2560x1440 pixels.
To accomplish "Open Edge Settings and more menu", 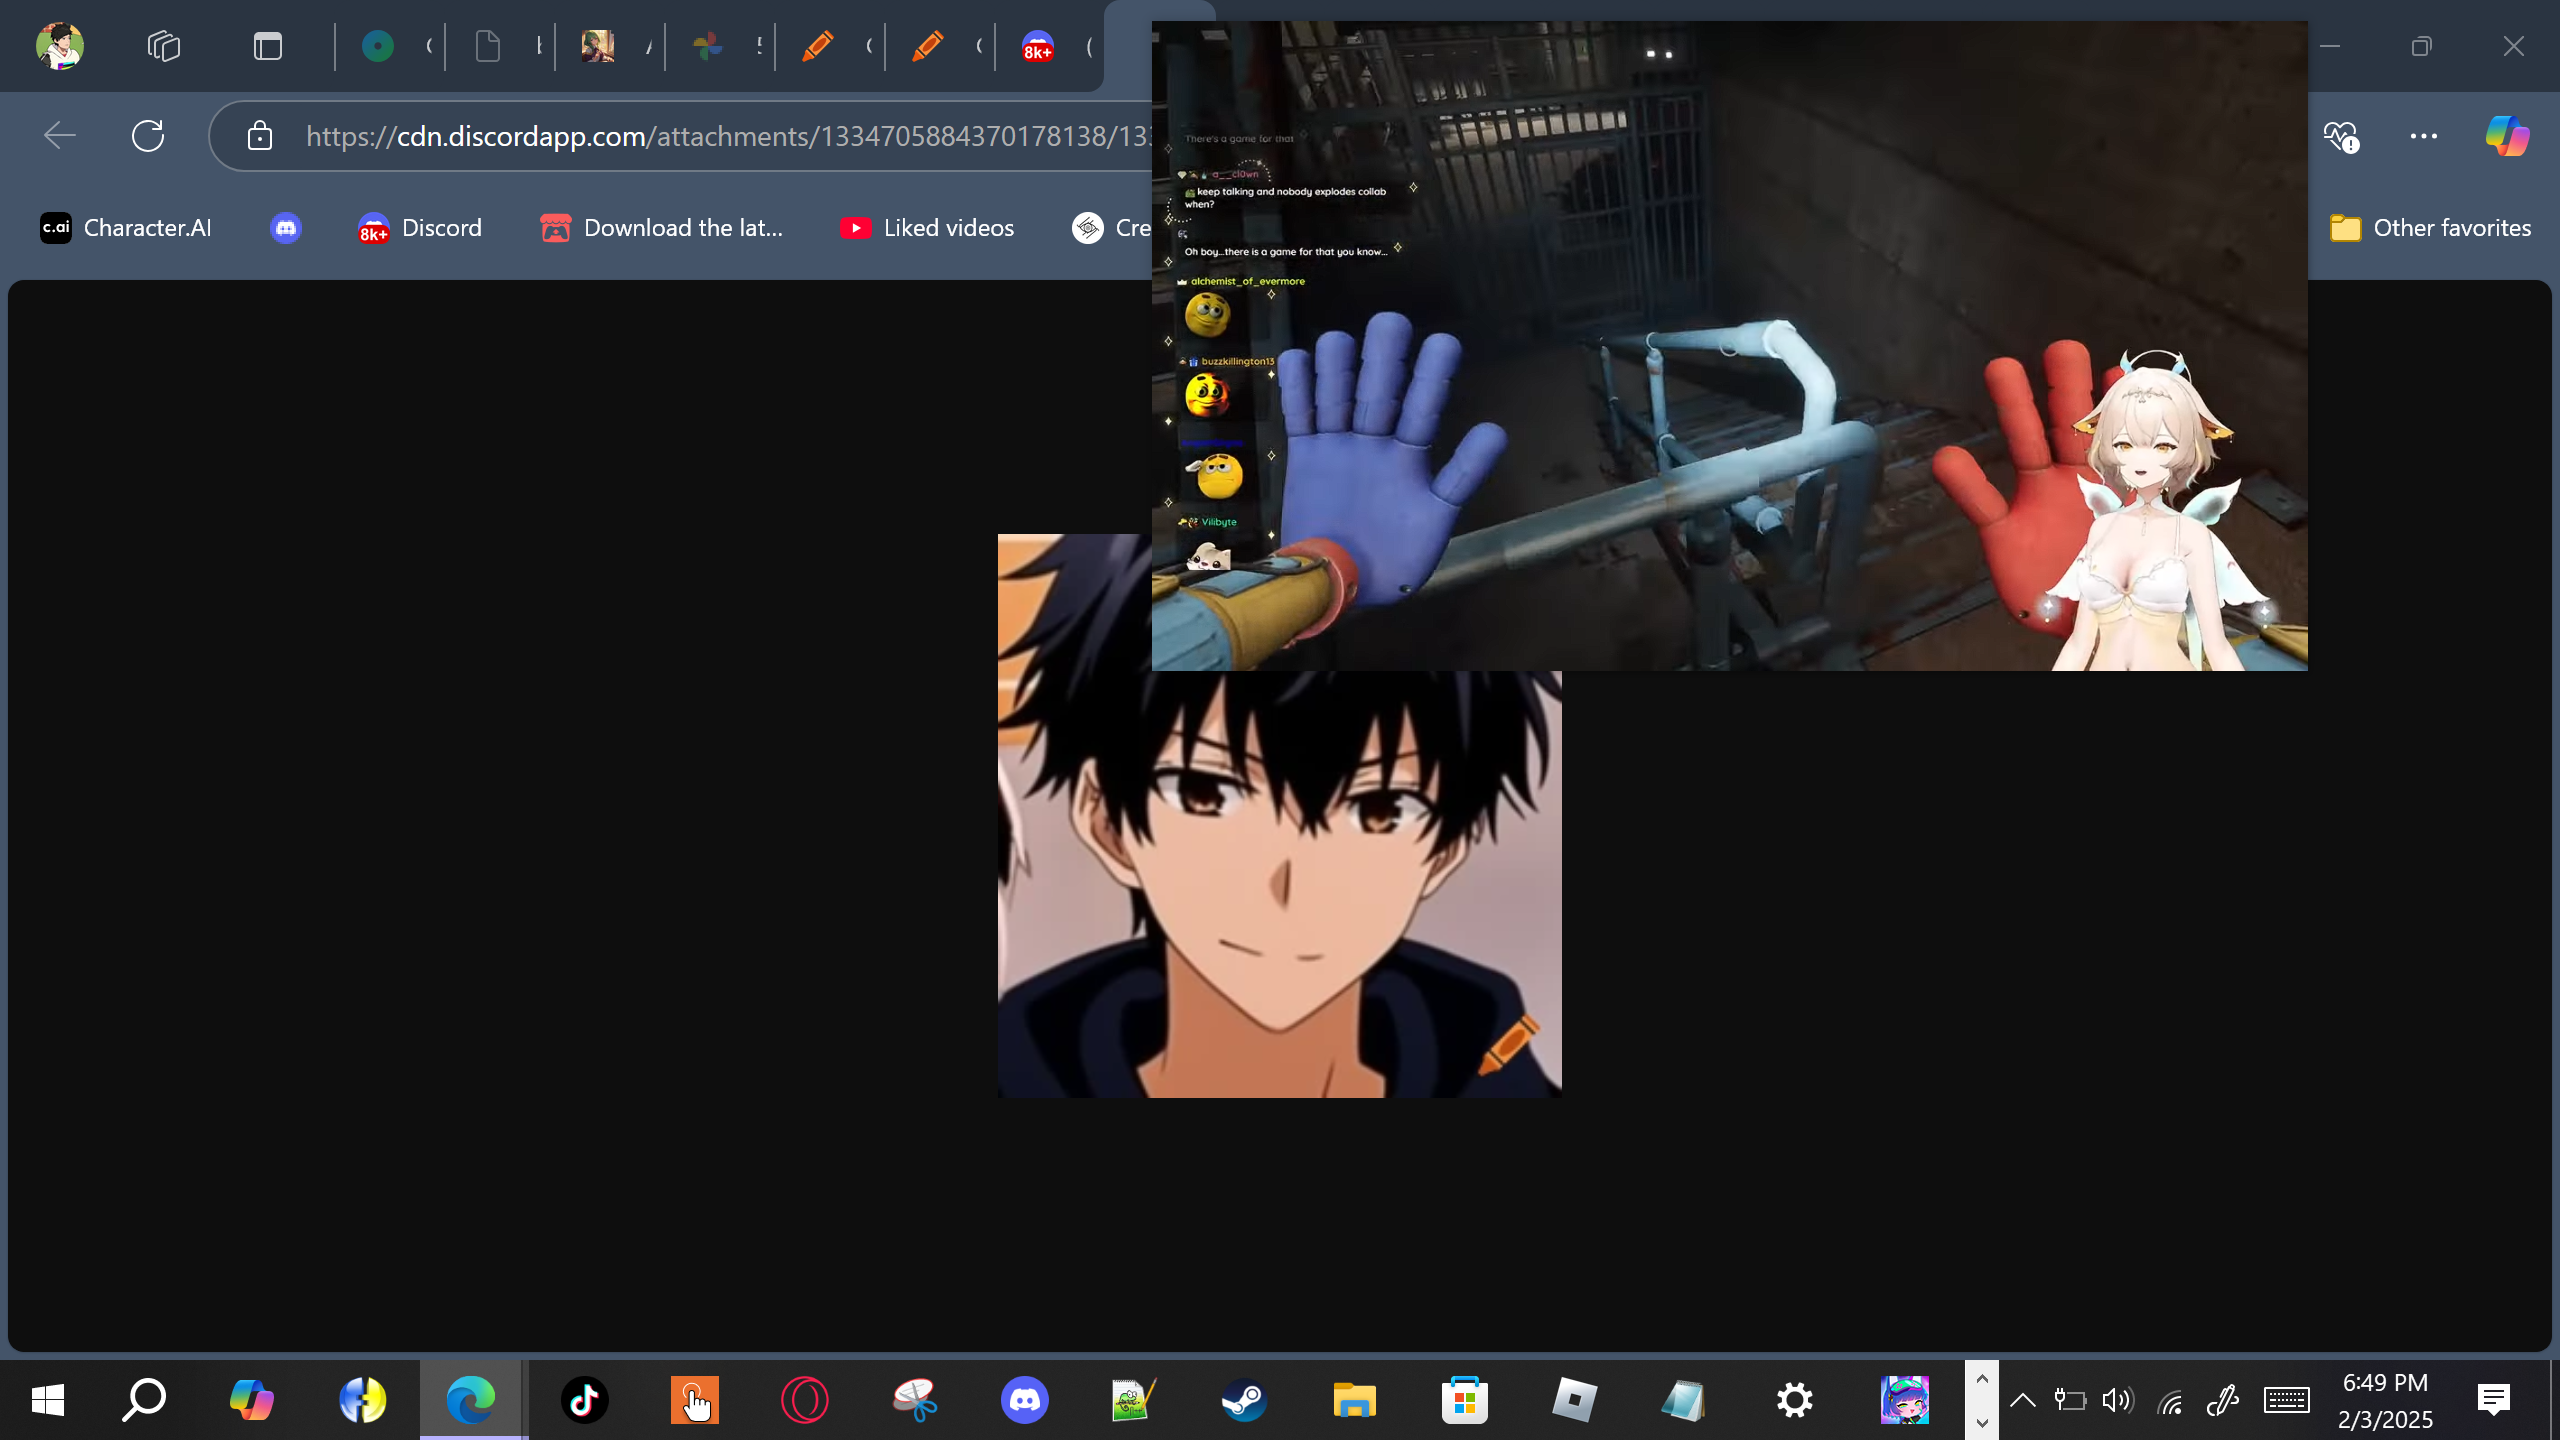I will [2424, 136].
